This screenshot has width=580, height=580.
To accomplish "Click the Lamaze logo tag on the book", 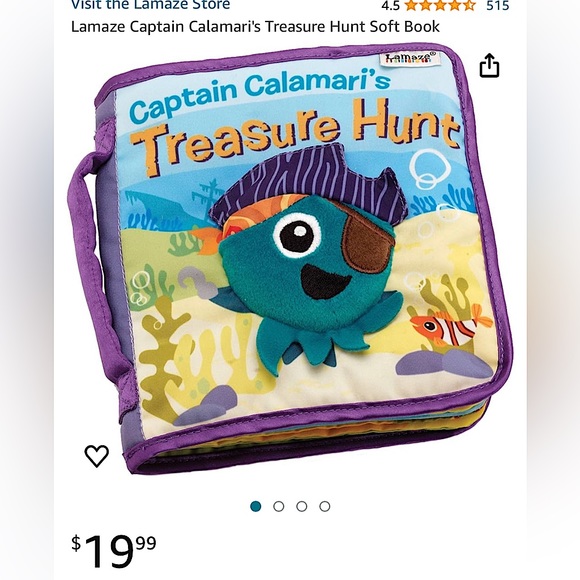I will click(x=409, y=58).
